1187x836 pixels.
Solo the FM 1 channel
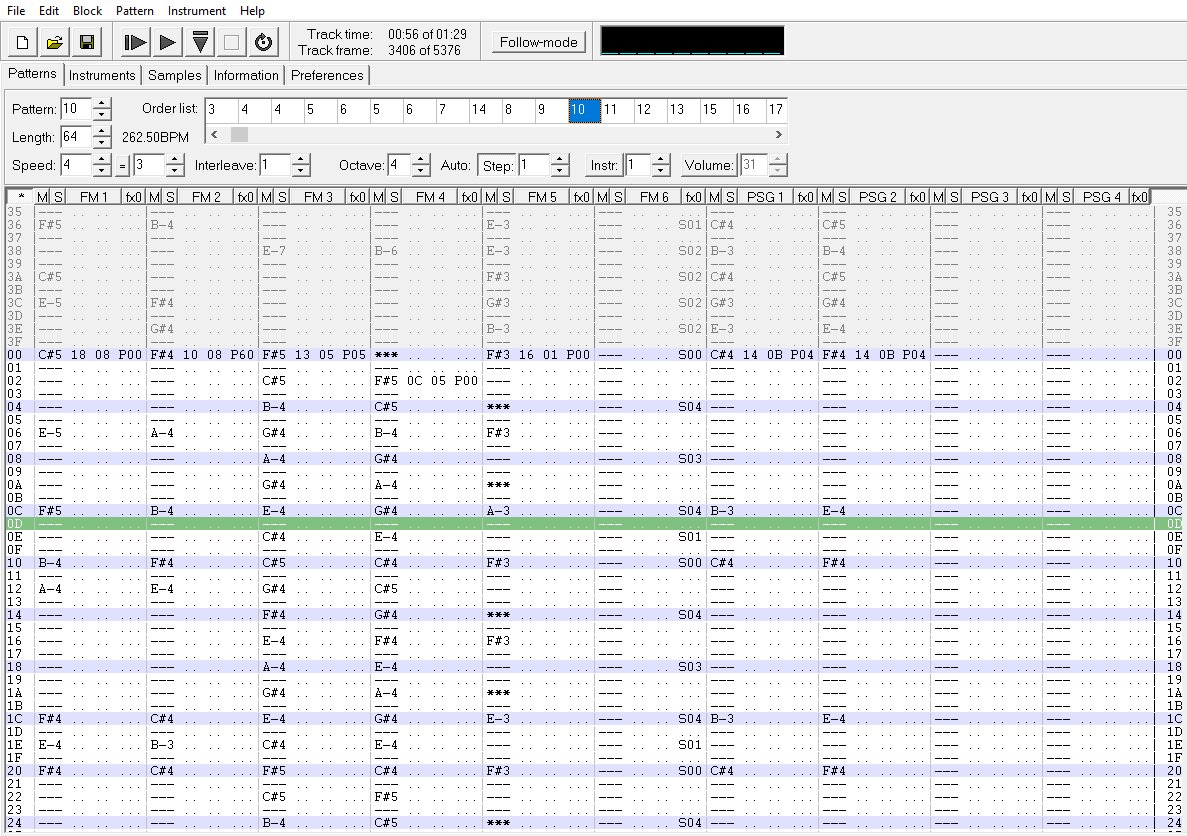click(58, 197)
